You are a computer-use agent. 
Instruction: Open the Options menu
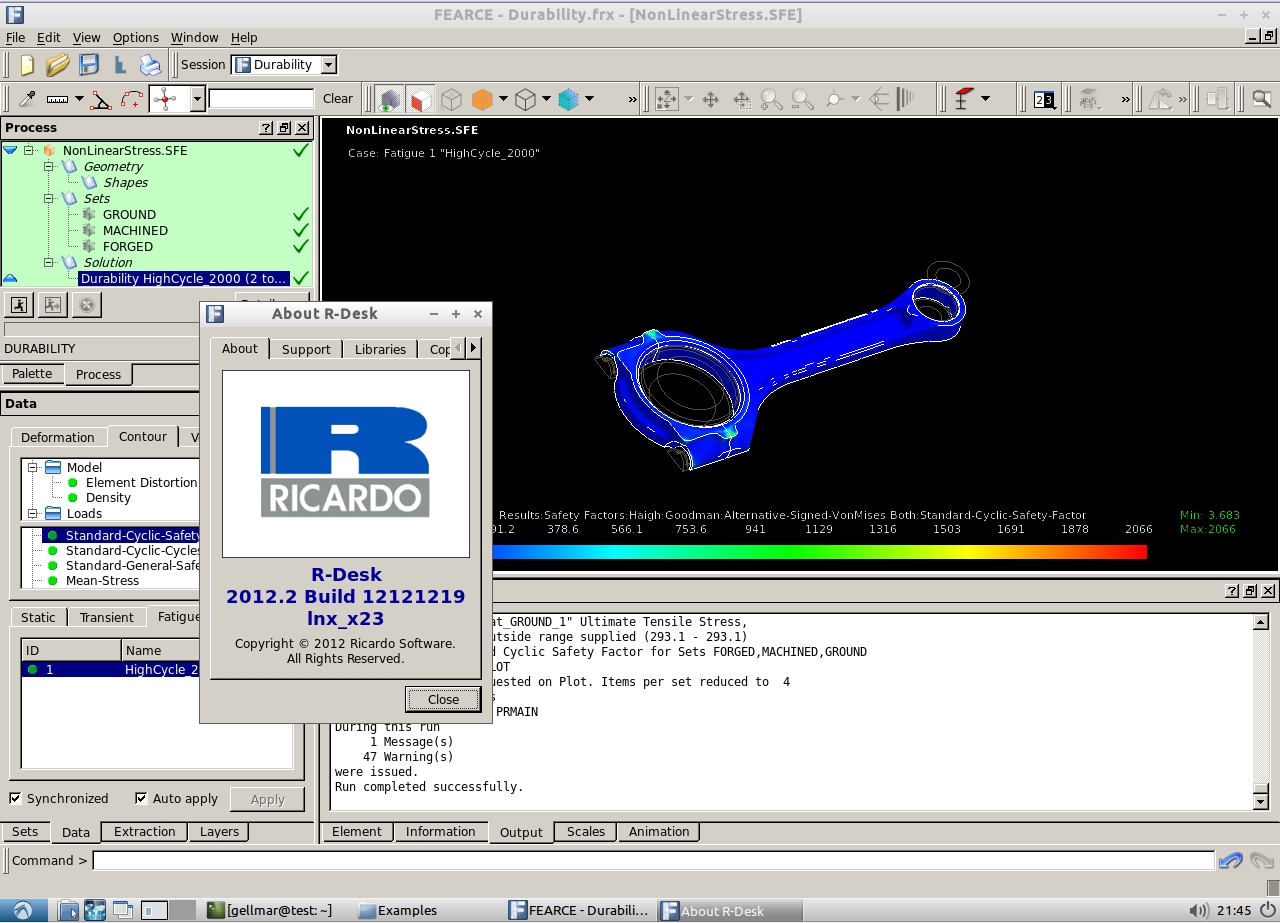(135, 37)
